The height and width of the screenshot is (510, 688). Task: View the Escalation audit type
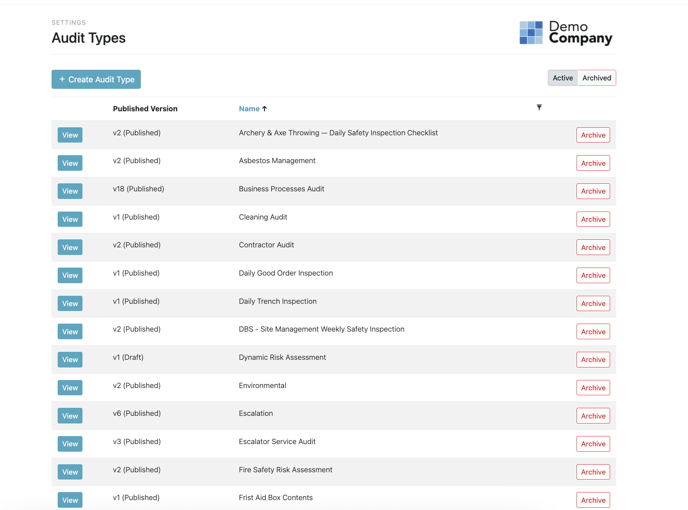pos(70,415)
